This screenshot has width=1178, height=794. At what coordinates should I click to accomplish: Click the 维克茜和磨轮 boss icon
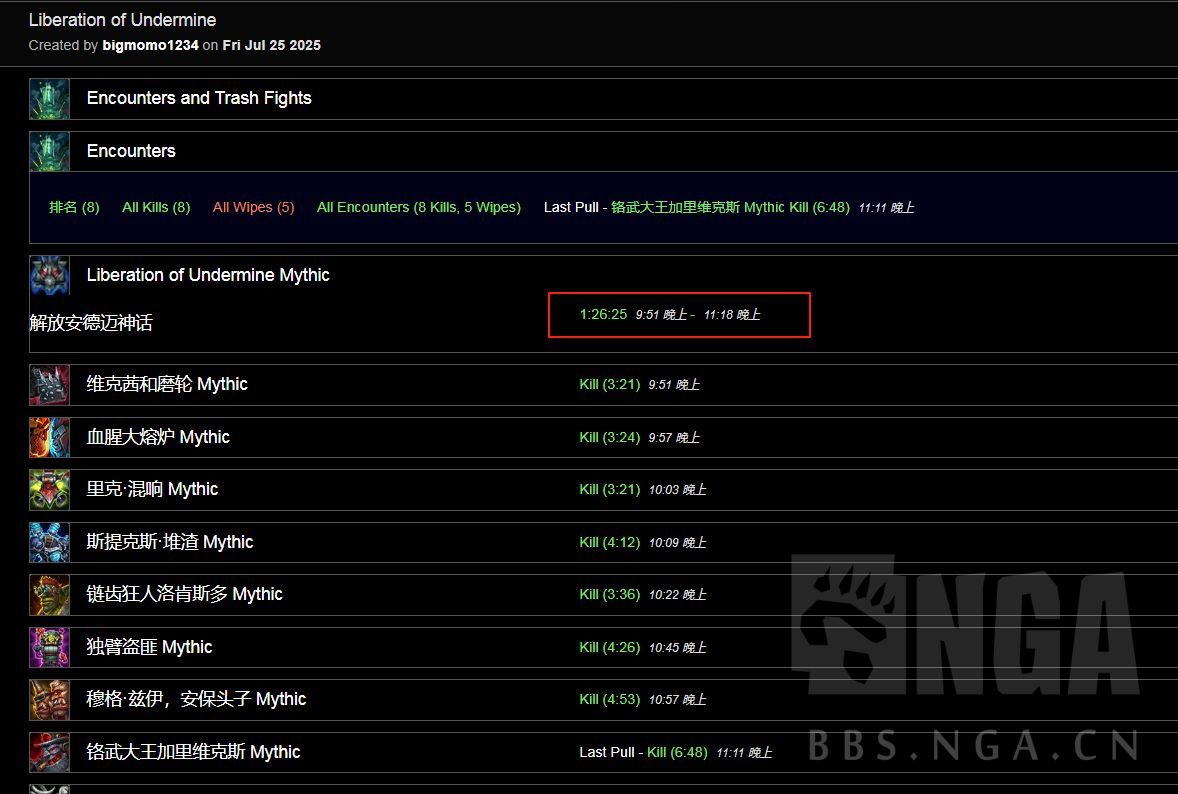(x=49, y=385)
